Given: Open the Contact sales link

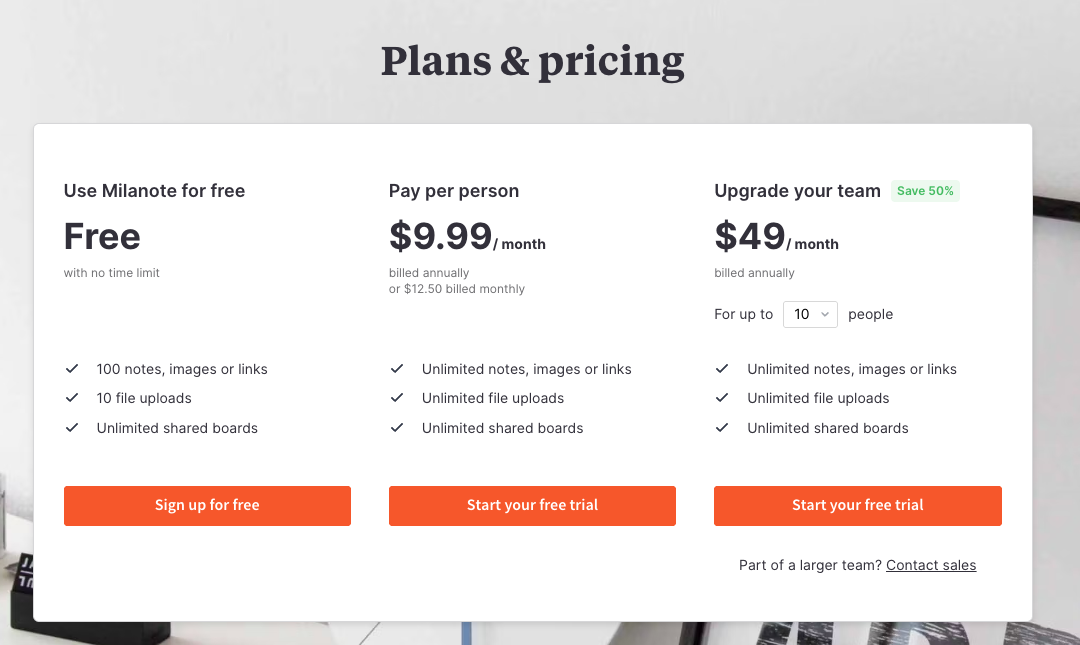Looking at the screenshot, I should (x=931, y=565).
